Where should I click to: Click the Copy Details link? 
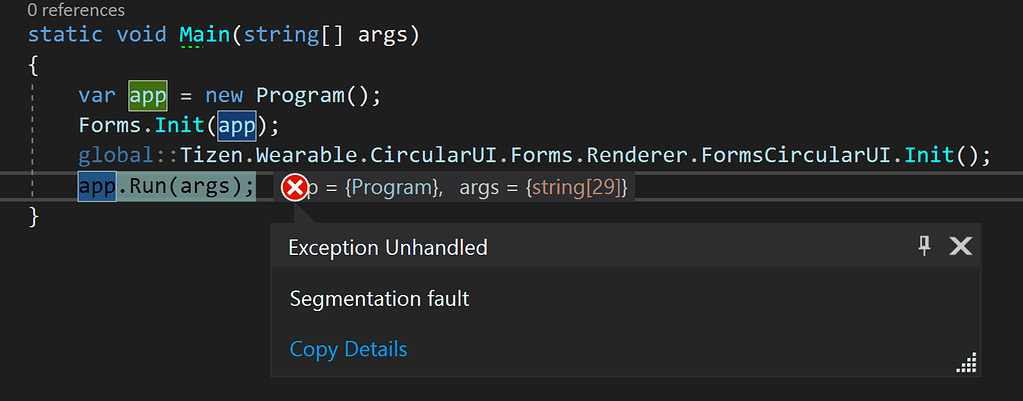pyautogui.click(x=348, y=349)
